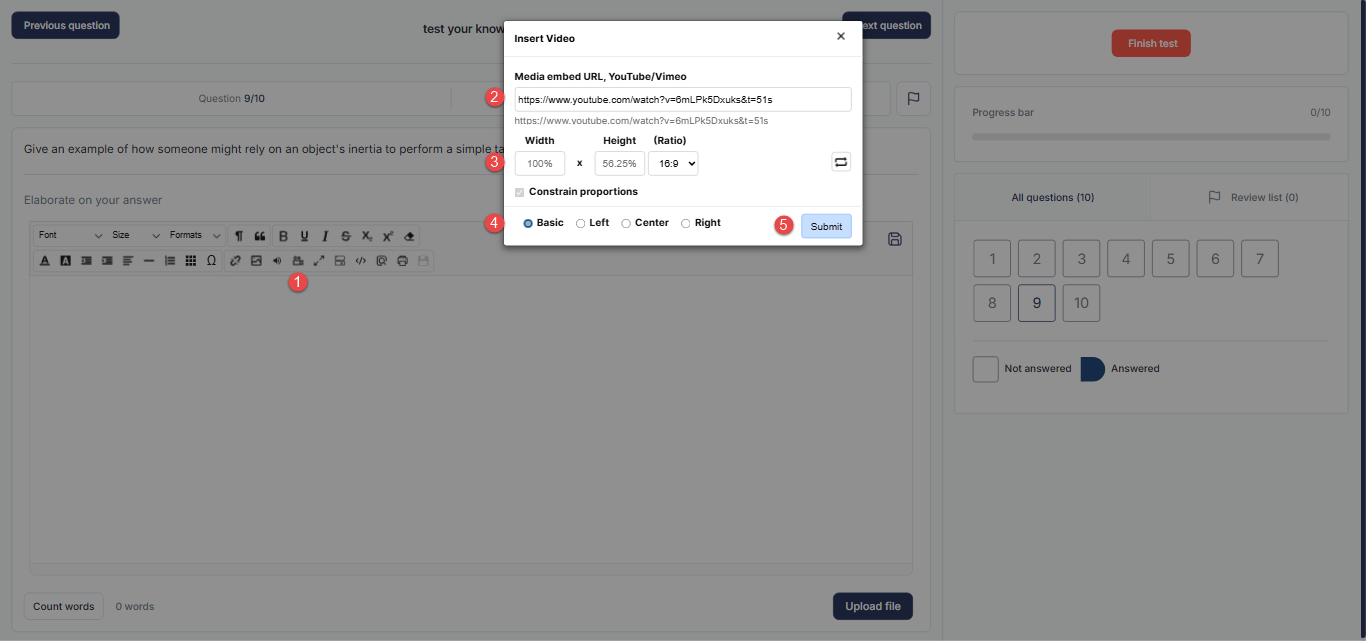This screenshot has height=641, width=1366.
Task: Switch to All questions tab
Action: tap(1052, 198)
